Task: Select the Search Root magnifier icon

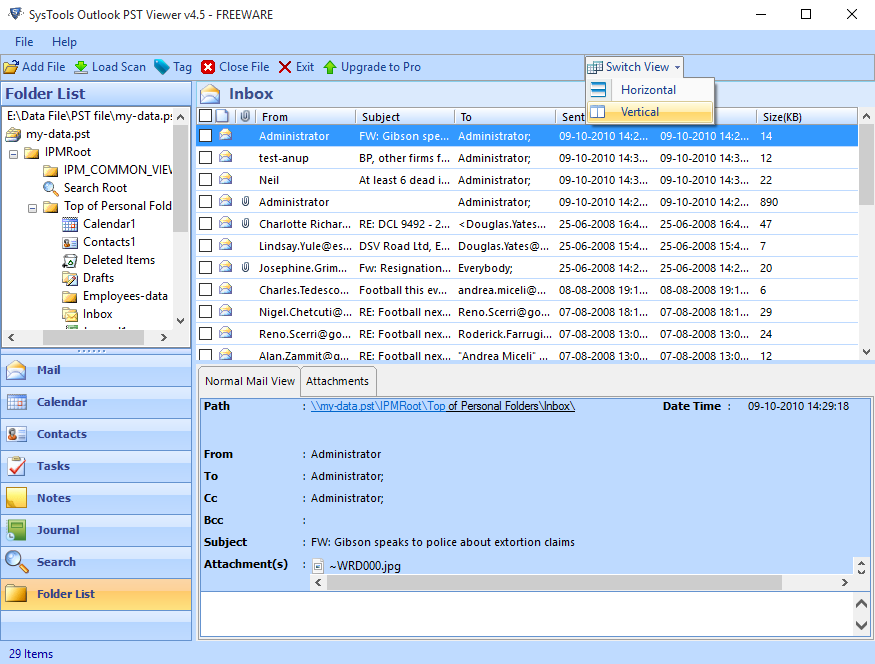Action: click(51, 189)
